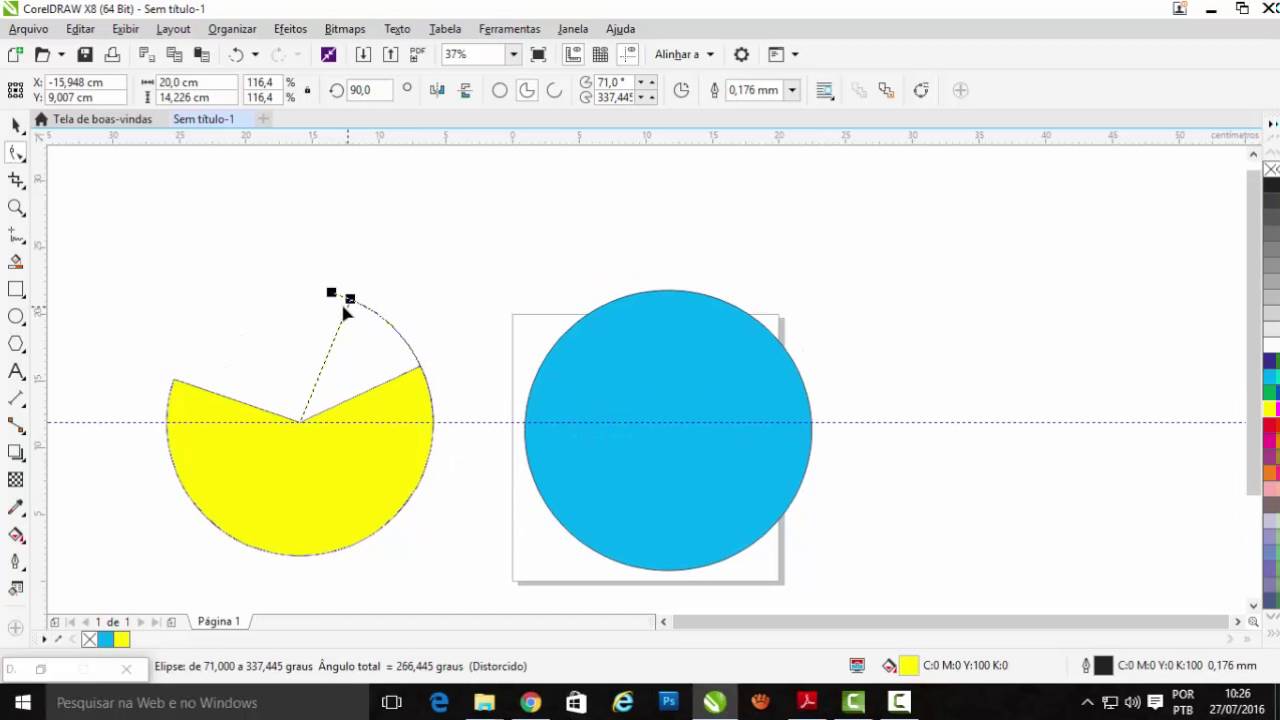Screen dimensions: 1280x720
Task: Select the Rectangle tool
Action: coord(16,289)
